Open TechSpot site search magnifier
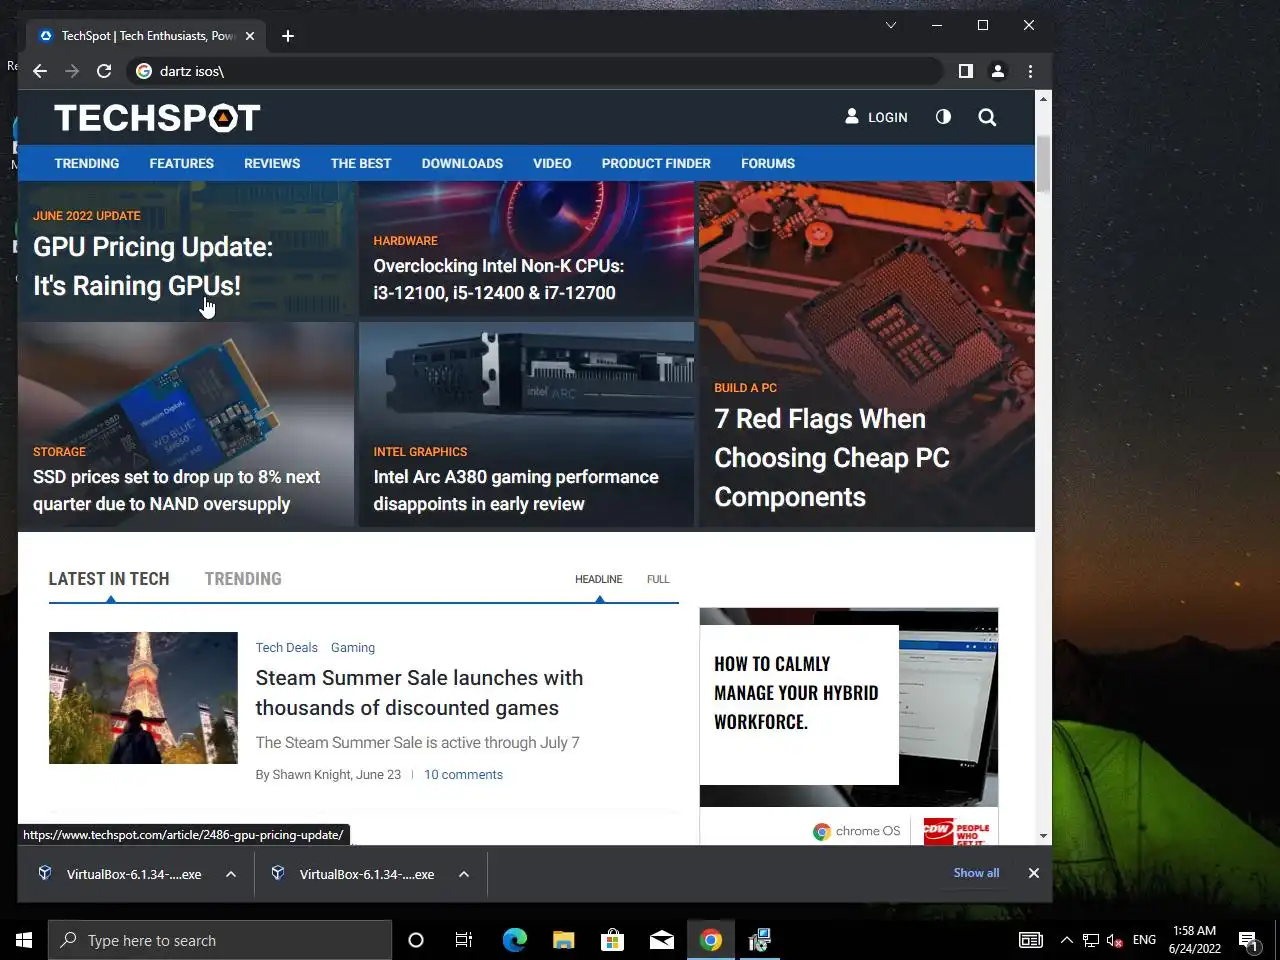The image size is (1280, 960). click(x=987, y=117)
